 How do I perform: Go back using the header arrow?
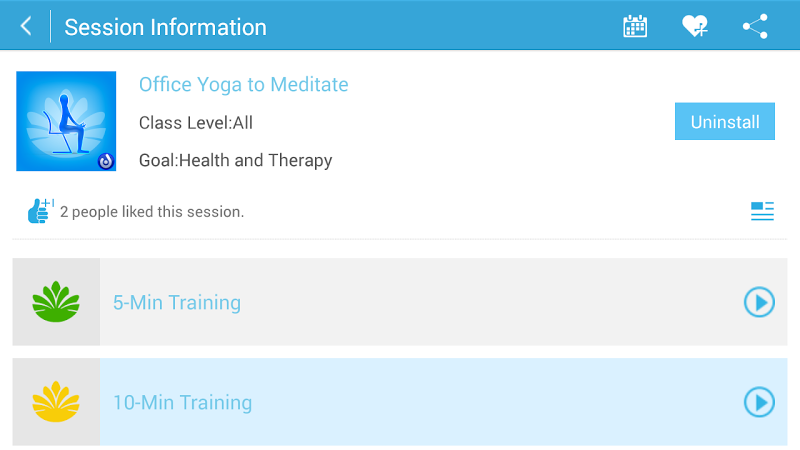(26, 26)
